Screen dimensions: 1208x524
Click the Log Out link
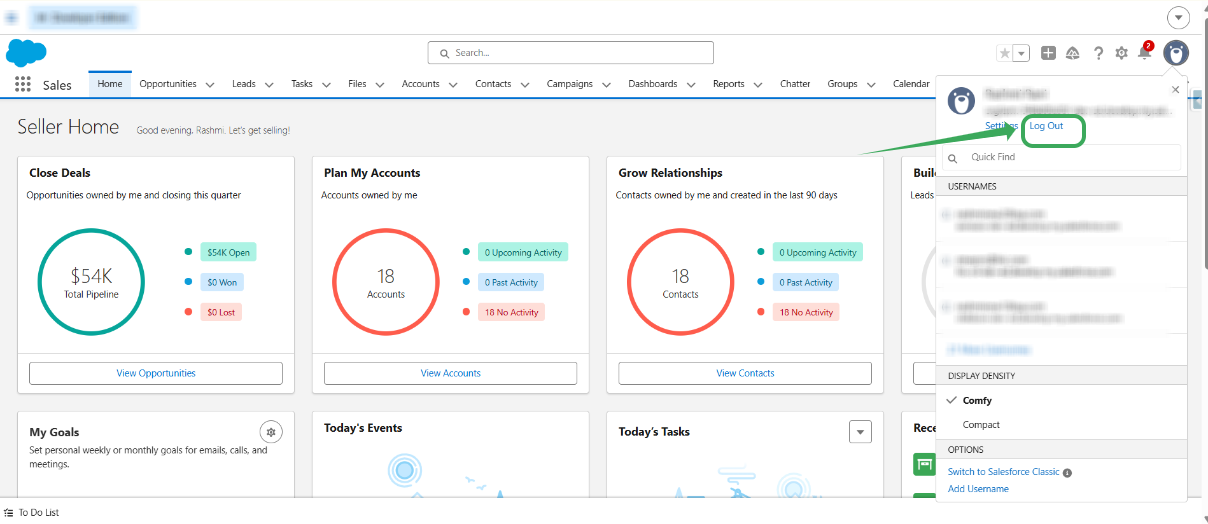point(1046,126)
